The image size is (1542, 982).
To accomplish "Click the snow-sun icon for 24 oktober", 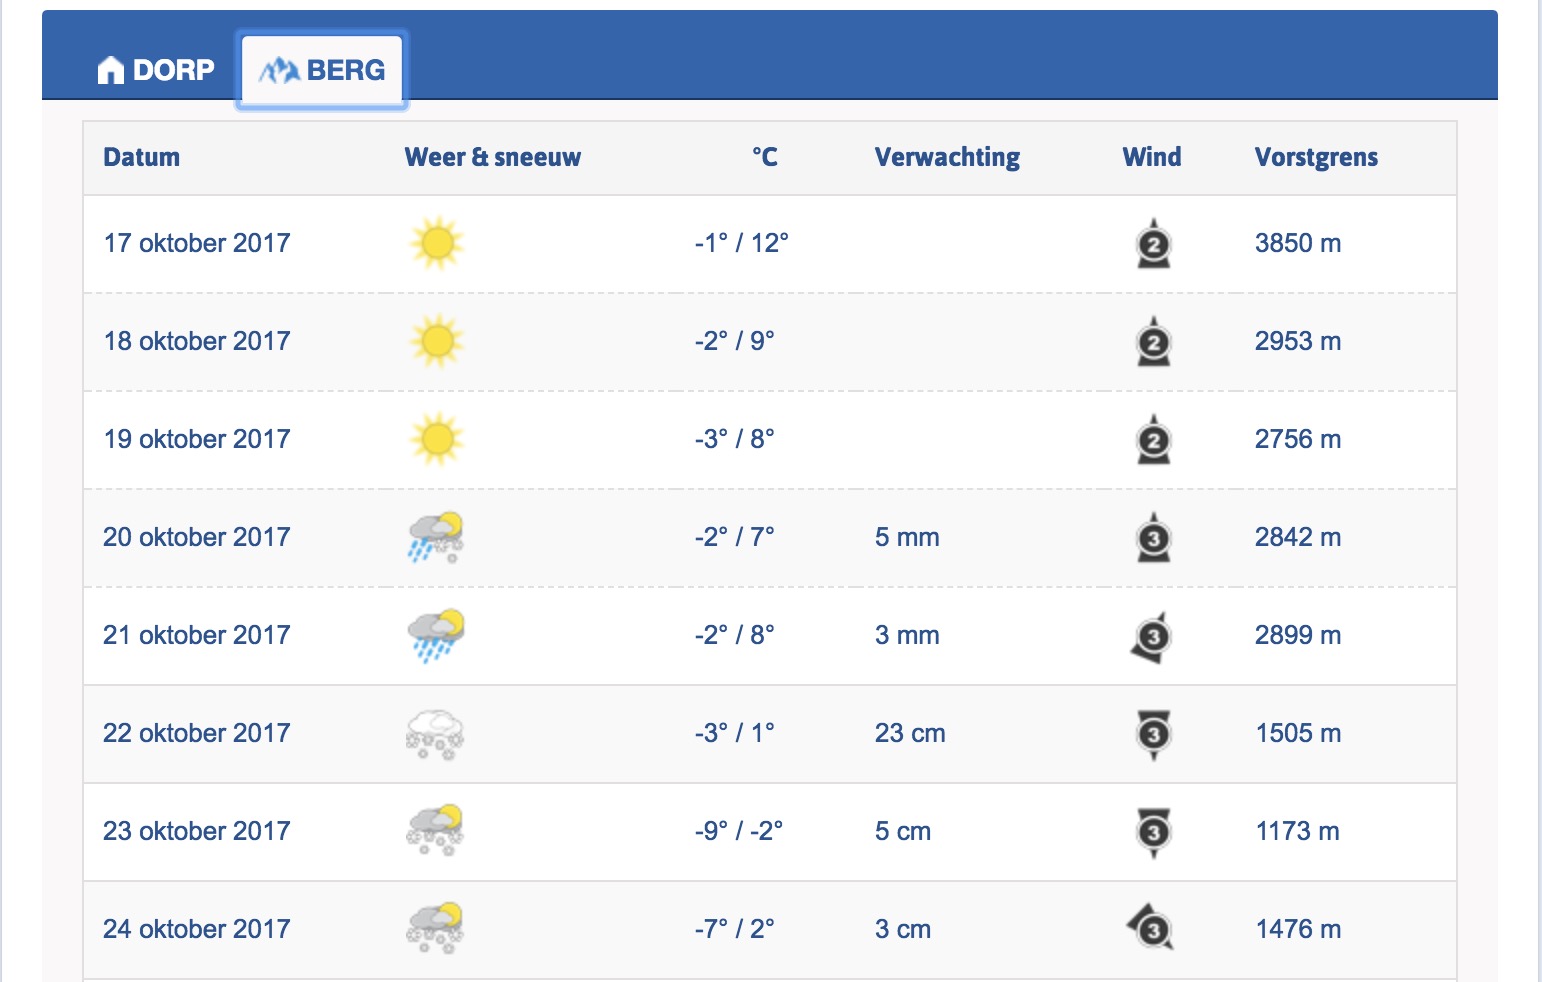I will 435,929.
